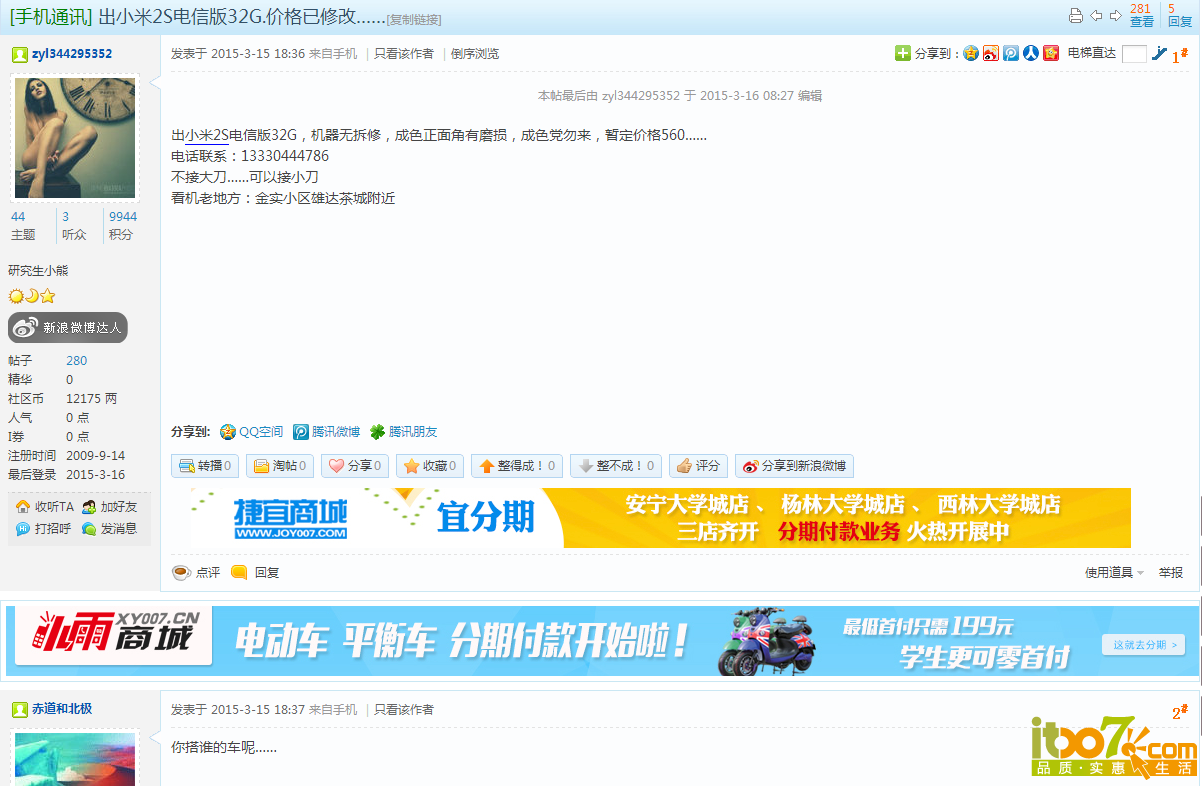
Task: Click the 1# floor number link
Action: (1180, 57)
